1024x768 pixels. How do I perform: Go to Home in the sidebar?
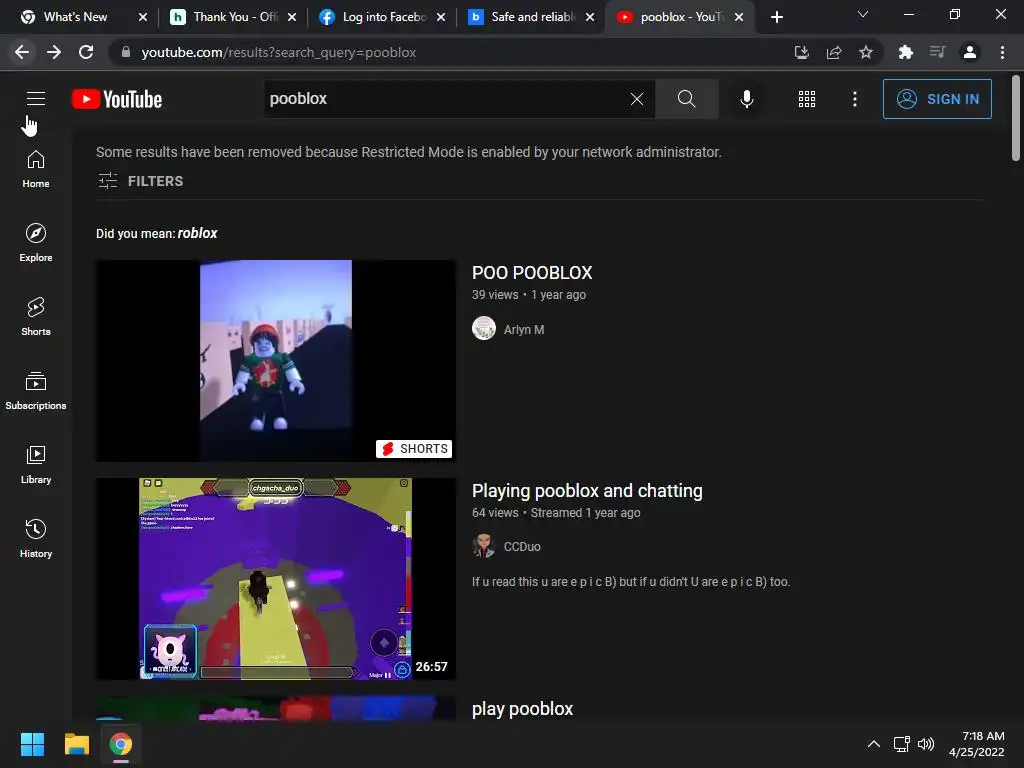[x=36, y=169]
